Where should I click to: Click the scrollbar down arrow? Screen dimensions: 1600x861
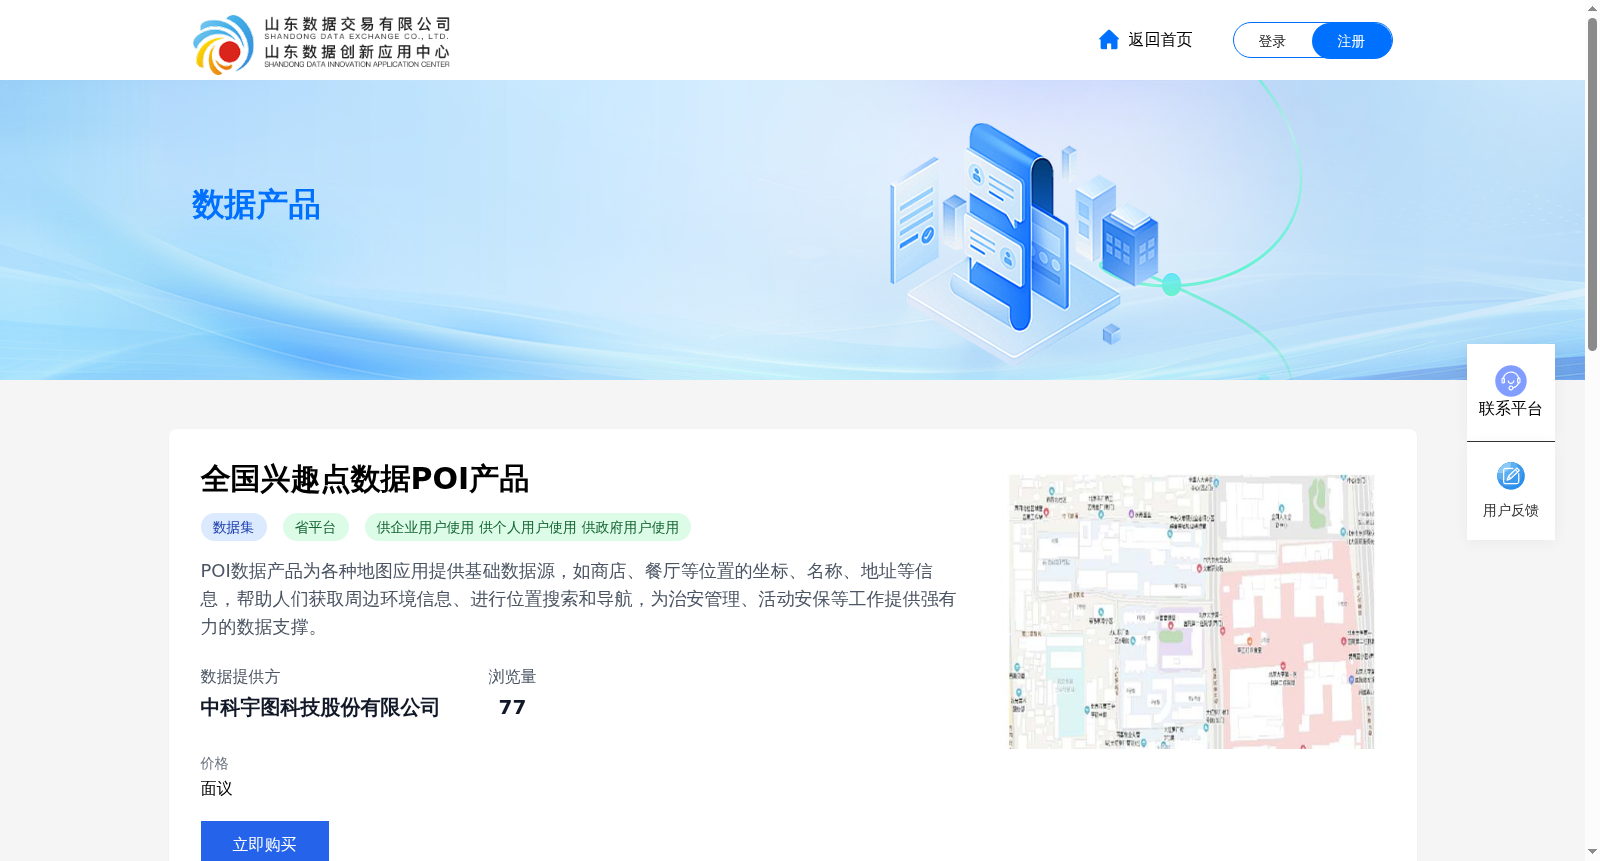click(x=1592, y=852)
